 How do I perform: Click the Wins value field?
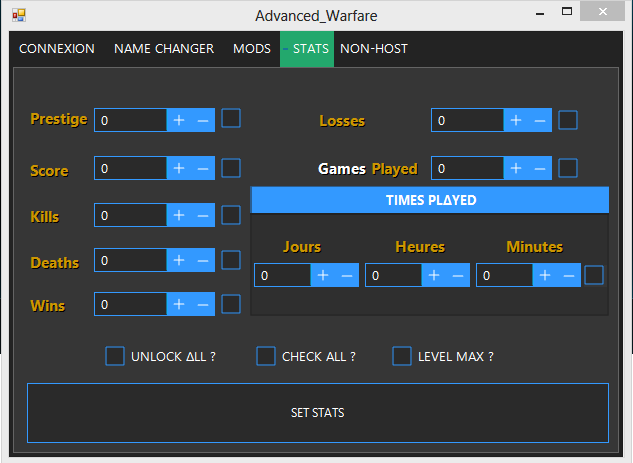coord(131,304)
